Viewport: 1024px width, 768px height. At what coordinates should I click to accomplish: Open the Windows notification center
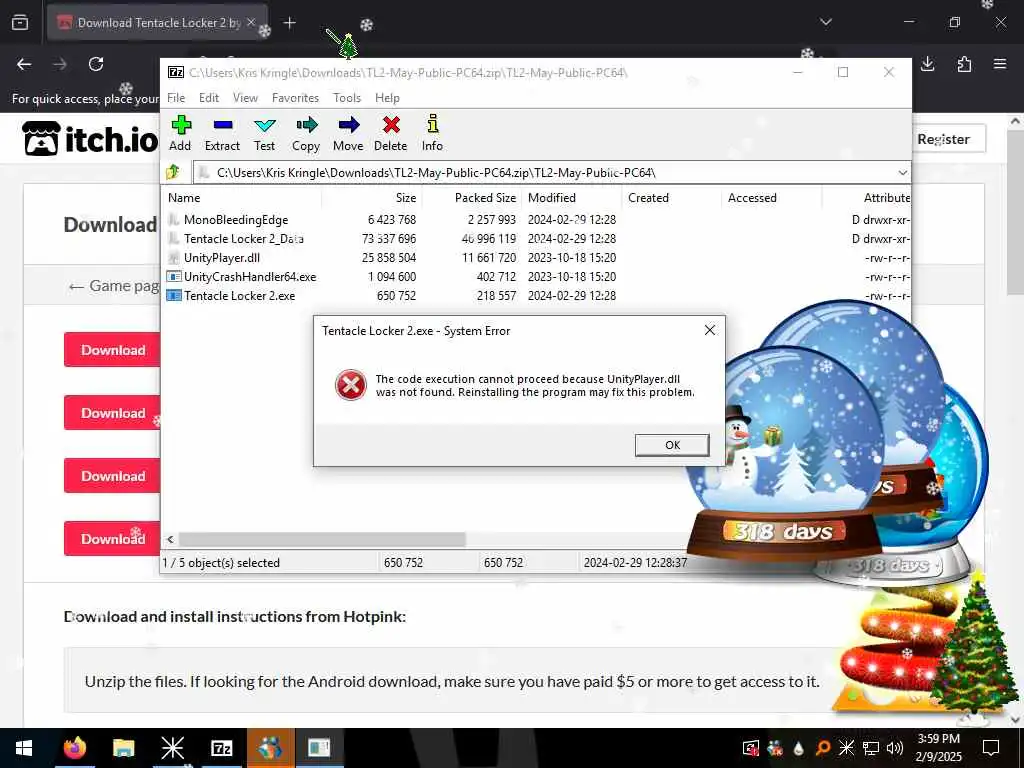(x=991, y=748)
